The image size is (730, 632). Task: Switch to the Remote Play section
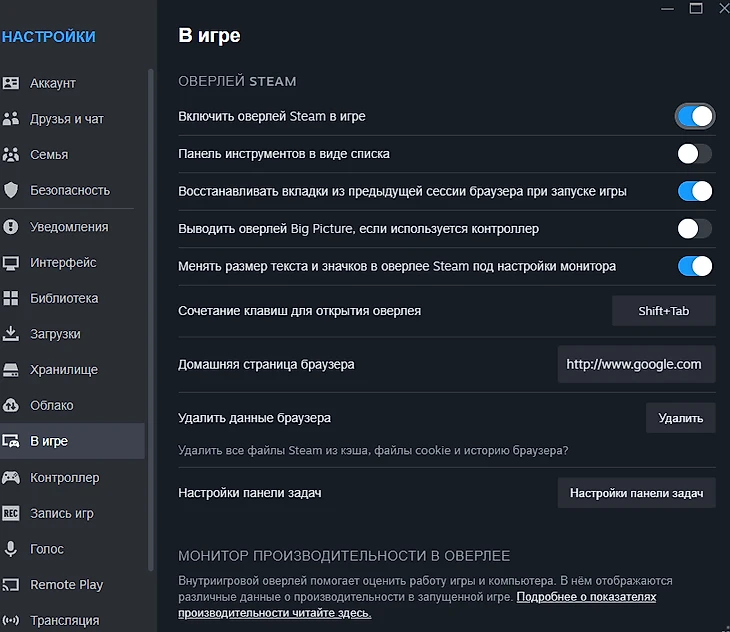66,585
